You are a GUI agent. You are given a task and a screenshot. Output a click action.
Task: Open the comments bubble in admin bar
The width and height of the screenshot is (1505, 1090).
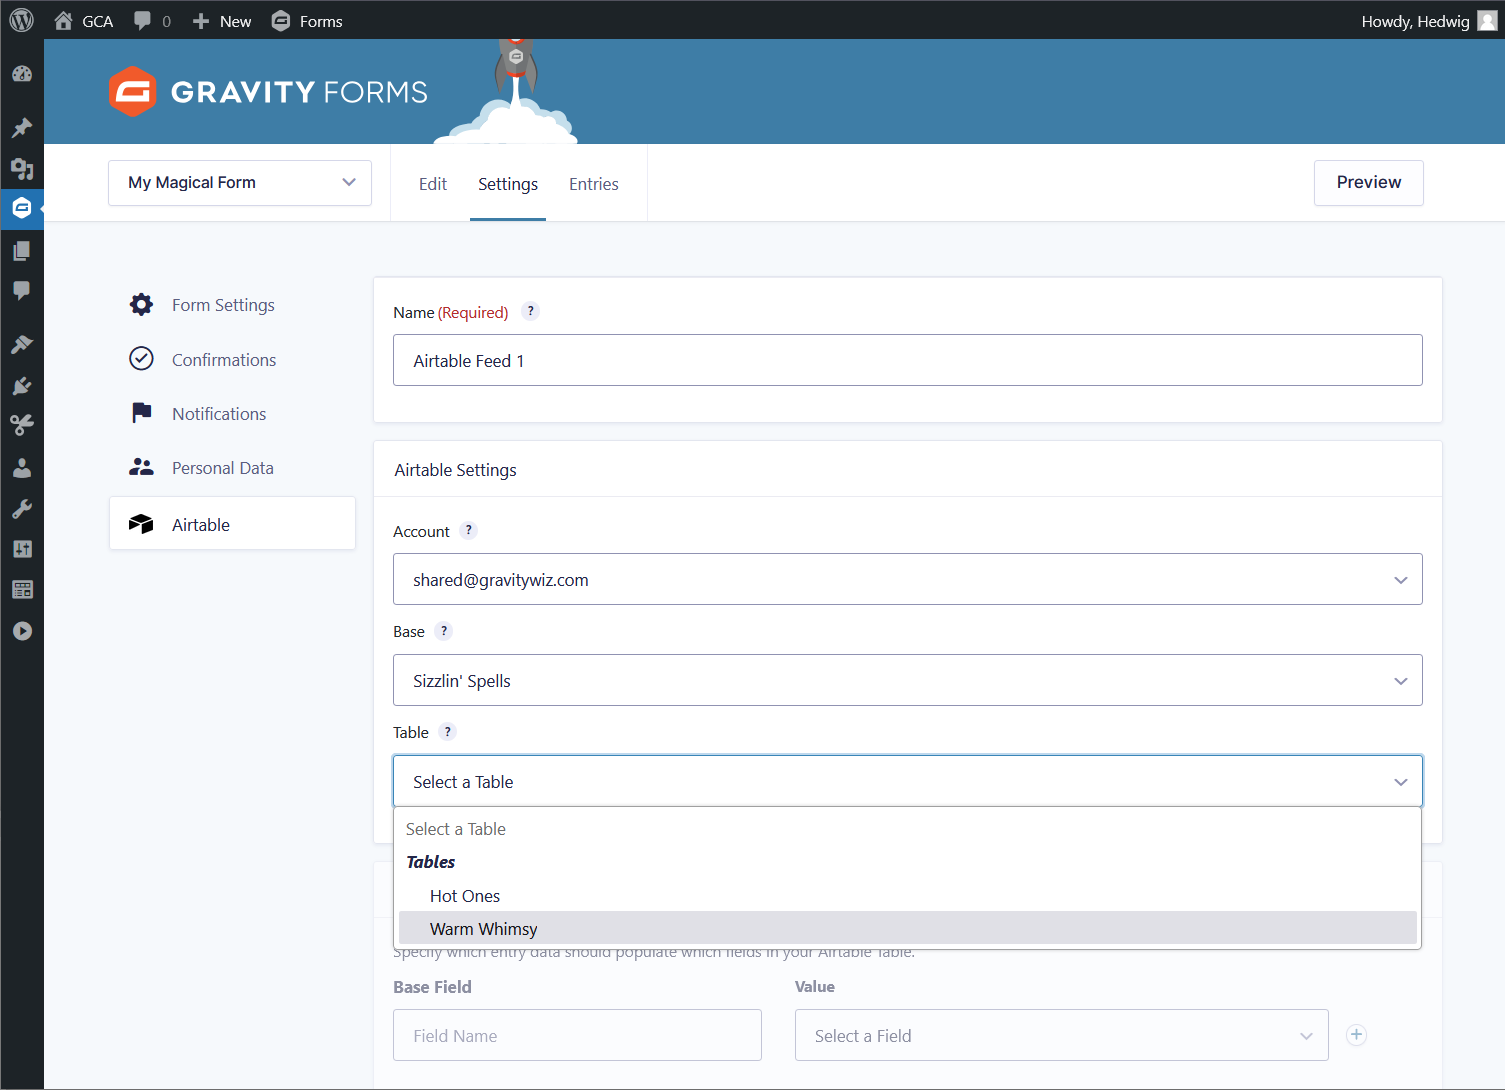click(x=152, y=21)
